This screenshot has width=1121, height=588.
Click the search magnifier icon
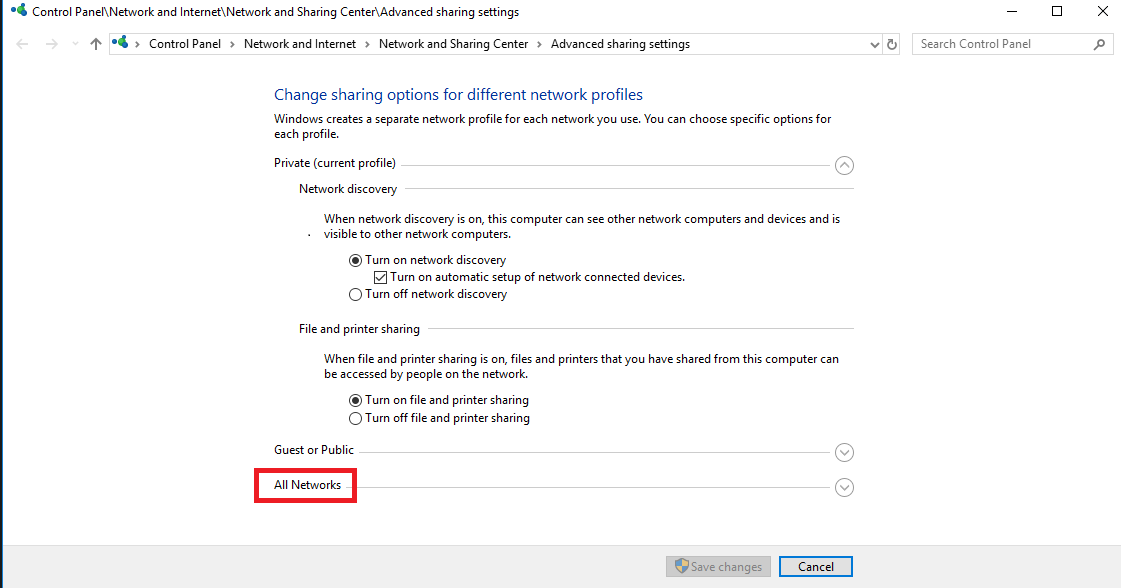1099,44
